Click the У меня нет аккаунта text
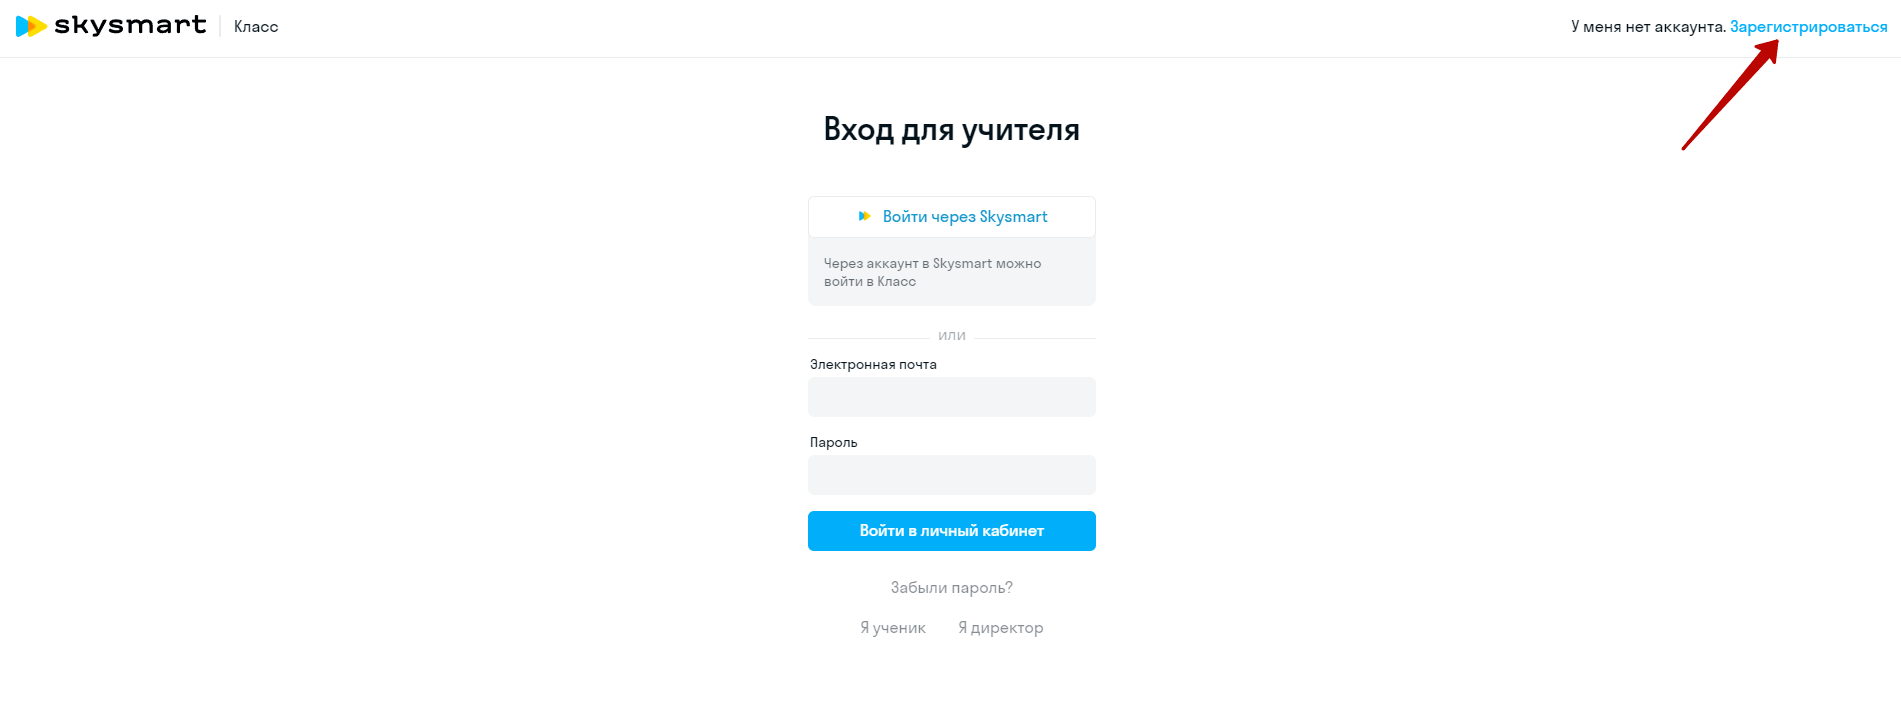 tap(1648, 27)
